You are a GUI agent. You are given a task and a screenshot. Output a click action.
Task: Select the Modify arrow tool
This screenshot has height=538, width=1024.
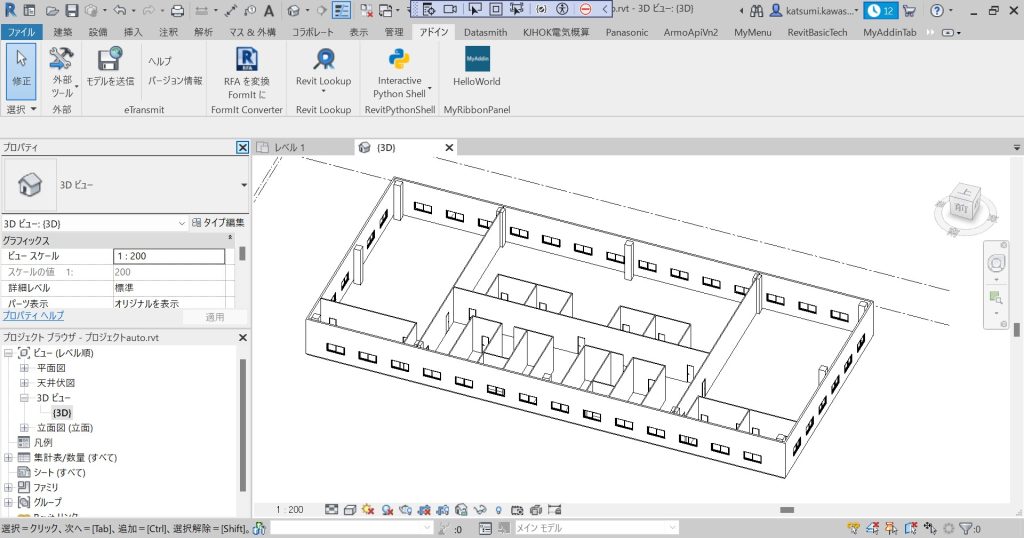[x=21, y=65]
